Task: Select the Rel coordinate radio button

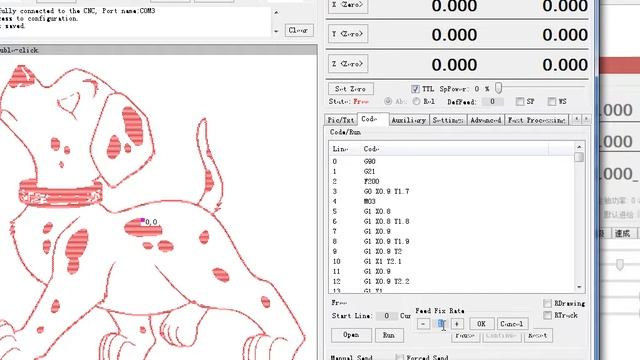Action: pyautogui.click(x=416, y=101)
